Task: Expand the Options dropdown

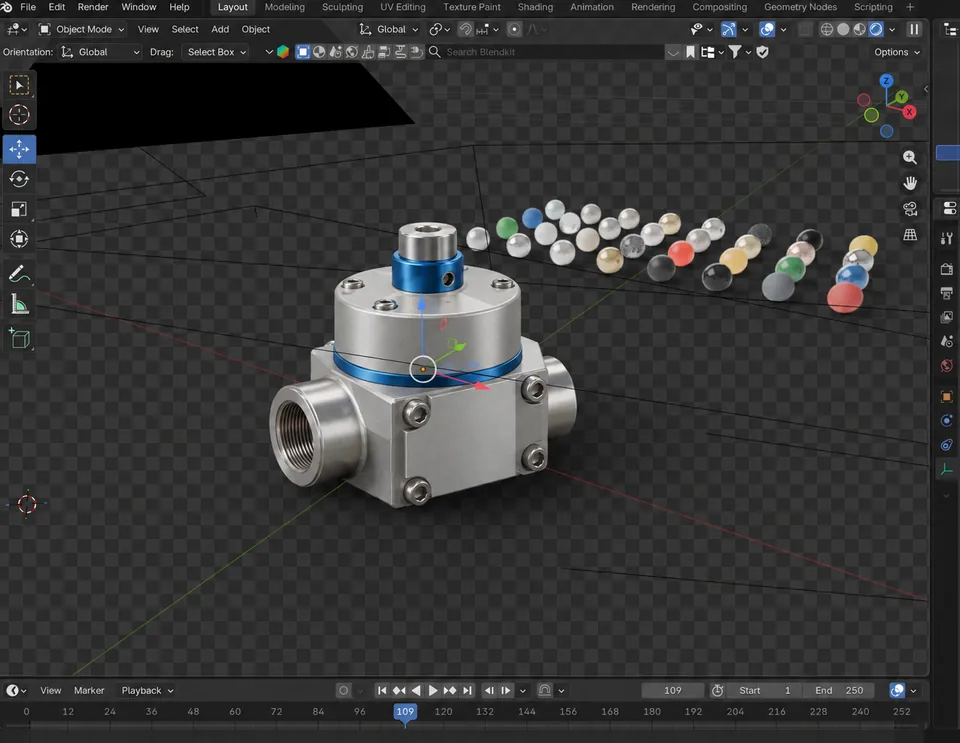Action: pyautogui.click(x=897, y=52)
